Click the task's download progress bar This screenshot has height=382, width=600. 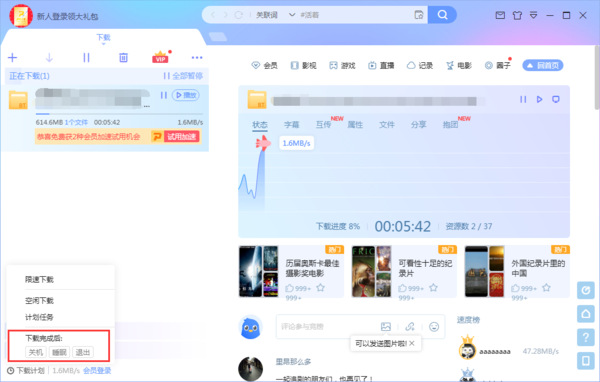click(119, 114)
